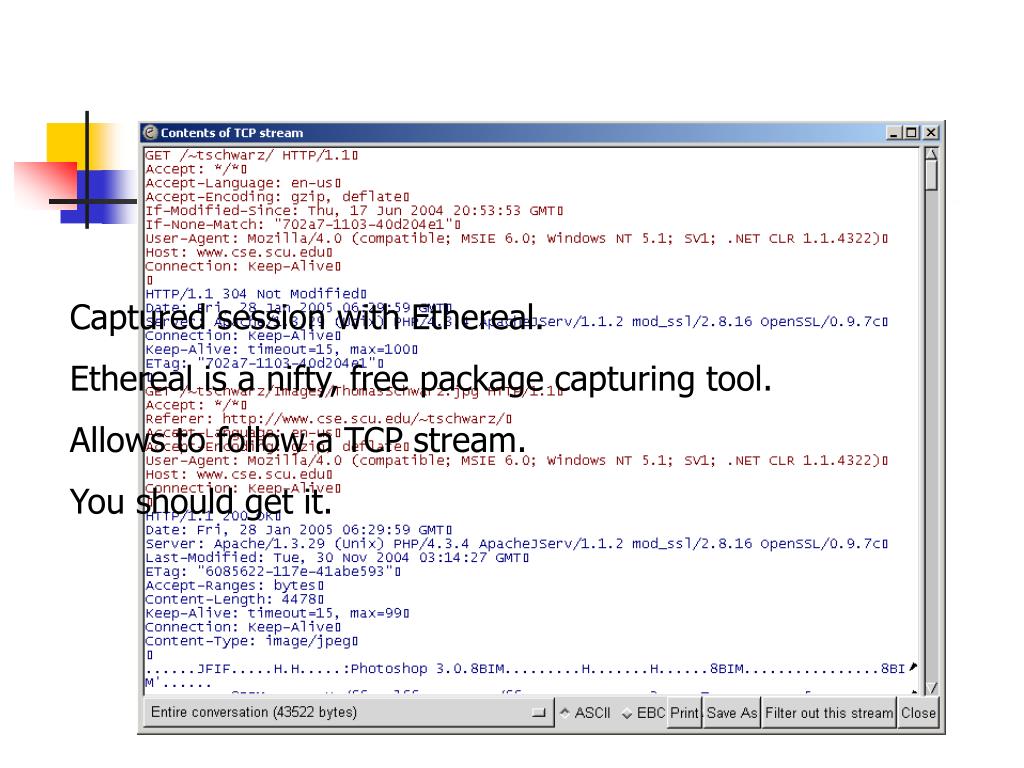The width and height of the screenshot is (1024, 768).
Task: Click the JFIF Photoshop 3.0 data line
Action: click(x=525, y=669)
